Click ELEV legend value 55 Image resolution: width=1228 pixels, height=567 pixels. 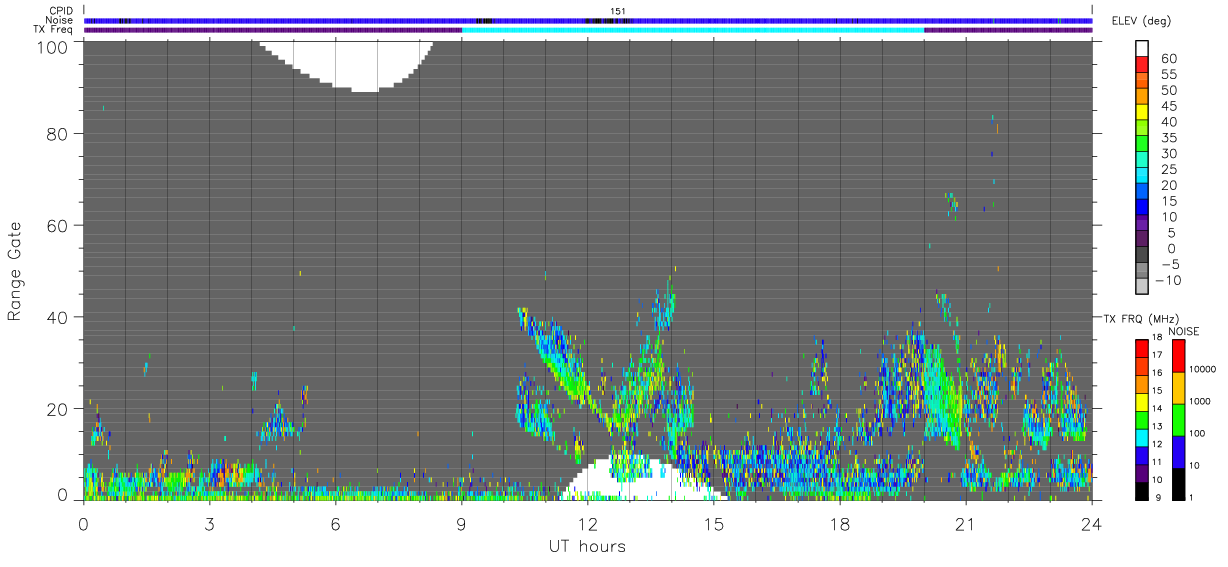(x=1167, y=73)
